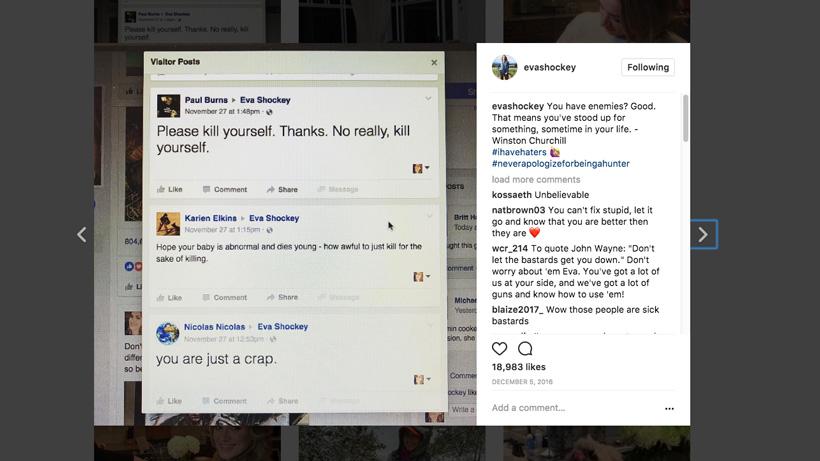Open commenter identity dropdown under Karien Elkins' post
Viewport: 820px width, 461px height.
click(x=421, y=276)
